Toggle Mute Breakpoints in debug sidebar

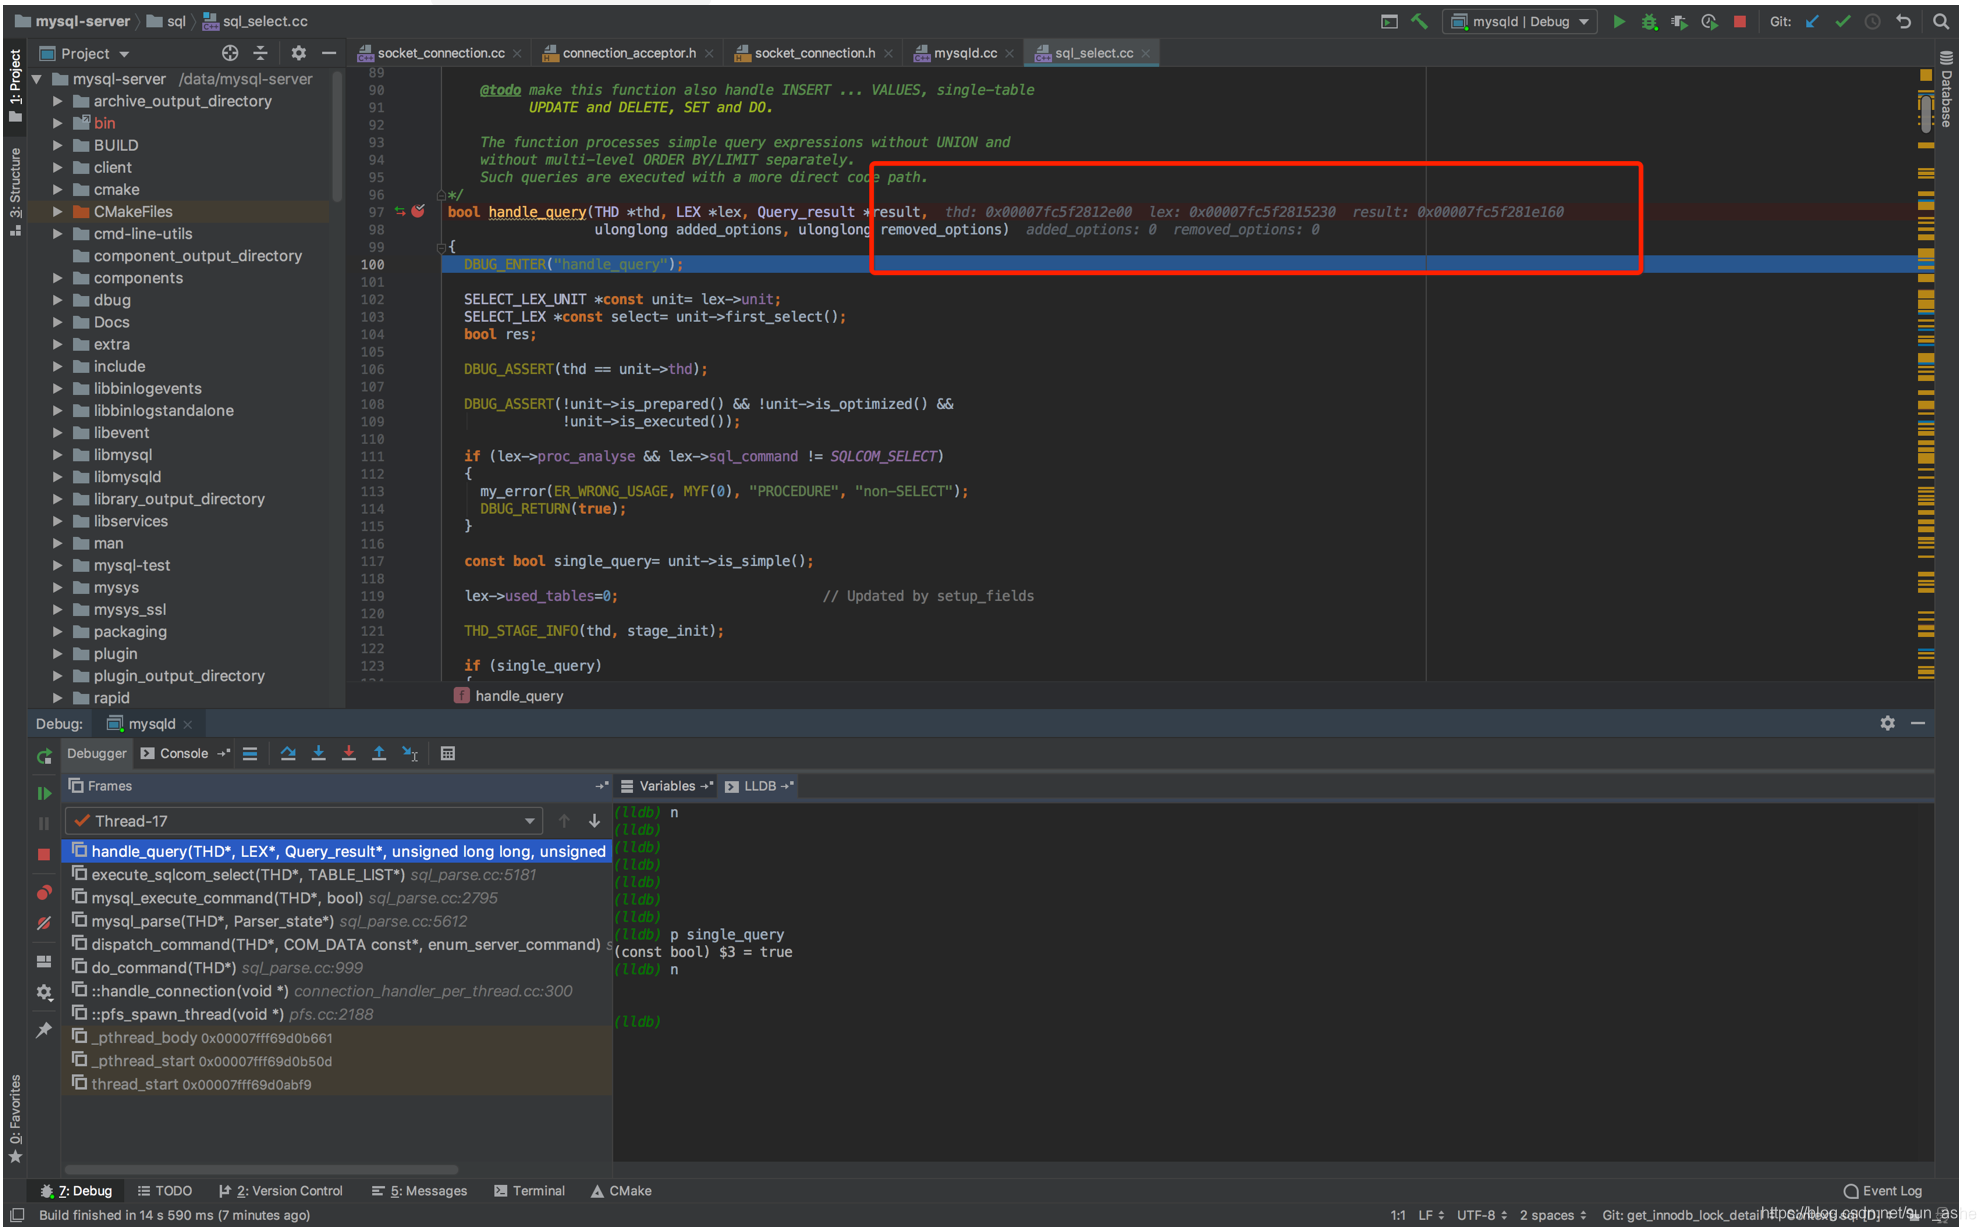[x=44, y=923]
